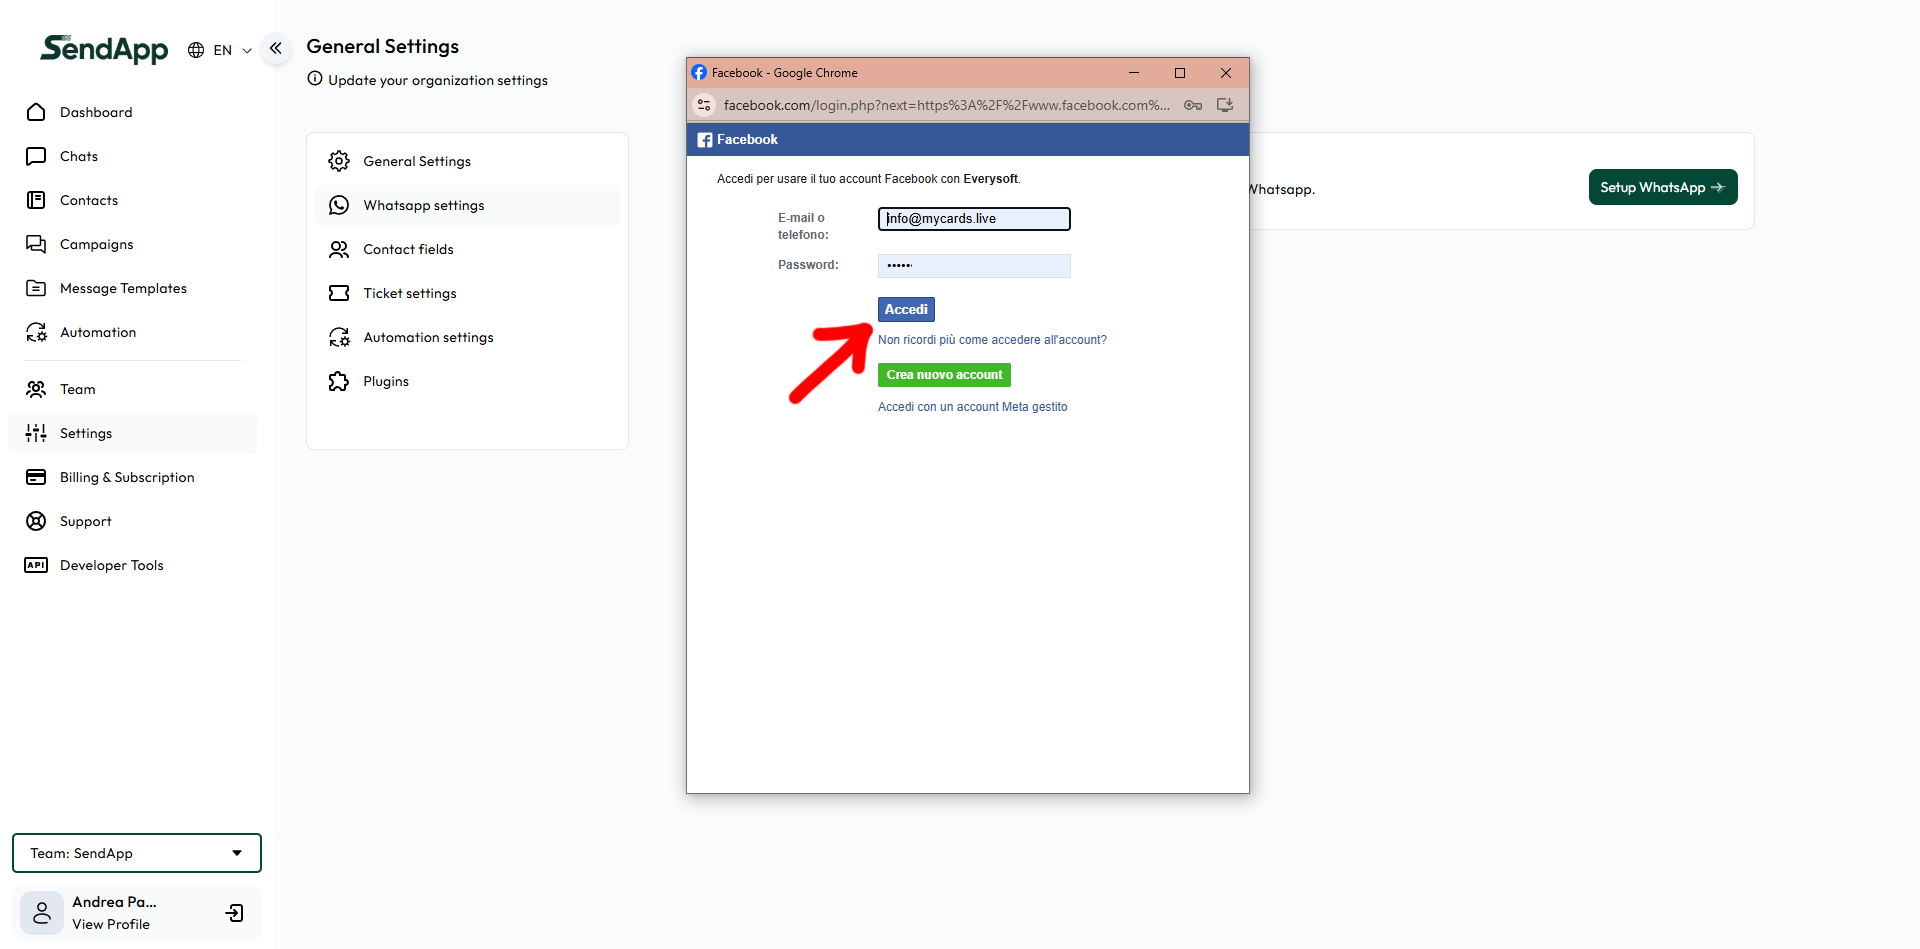
Task: Collapse the sidebar with double chevron
Action: pyautogui.click(x=276, y=48)
